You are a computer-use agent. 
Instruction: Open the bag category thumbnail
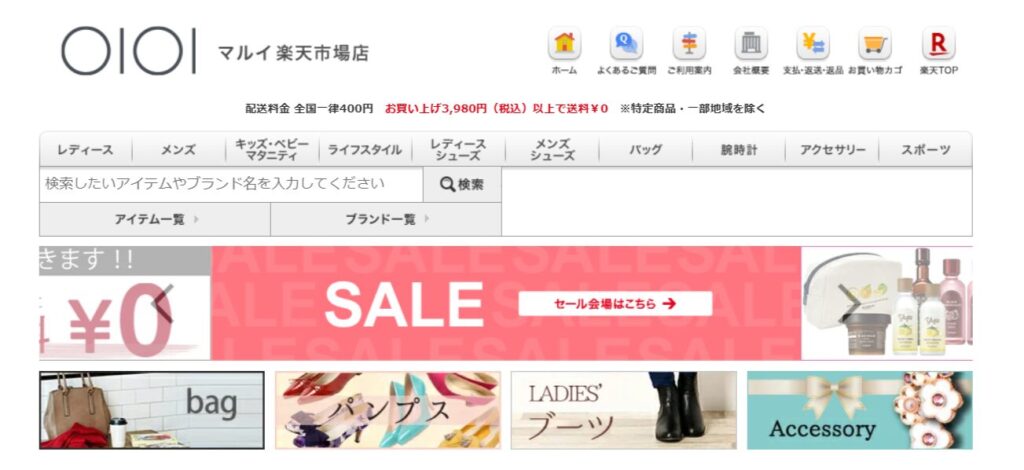point(152,410)
